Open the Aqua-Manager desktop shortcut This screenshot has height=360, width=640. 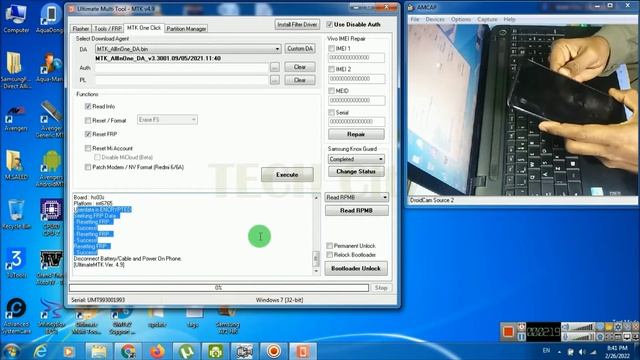[x=51, y=67]
